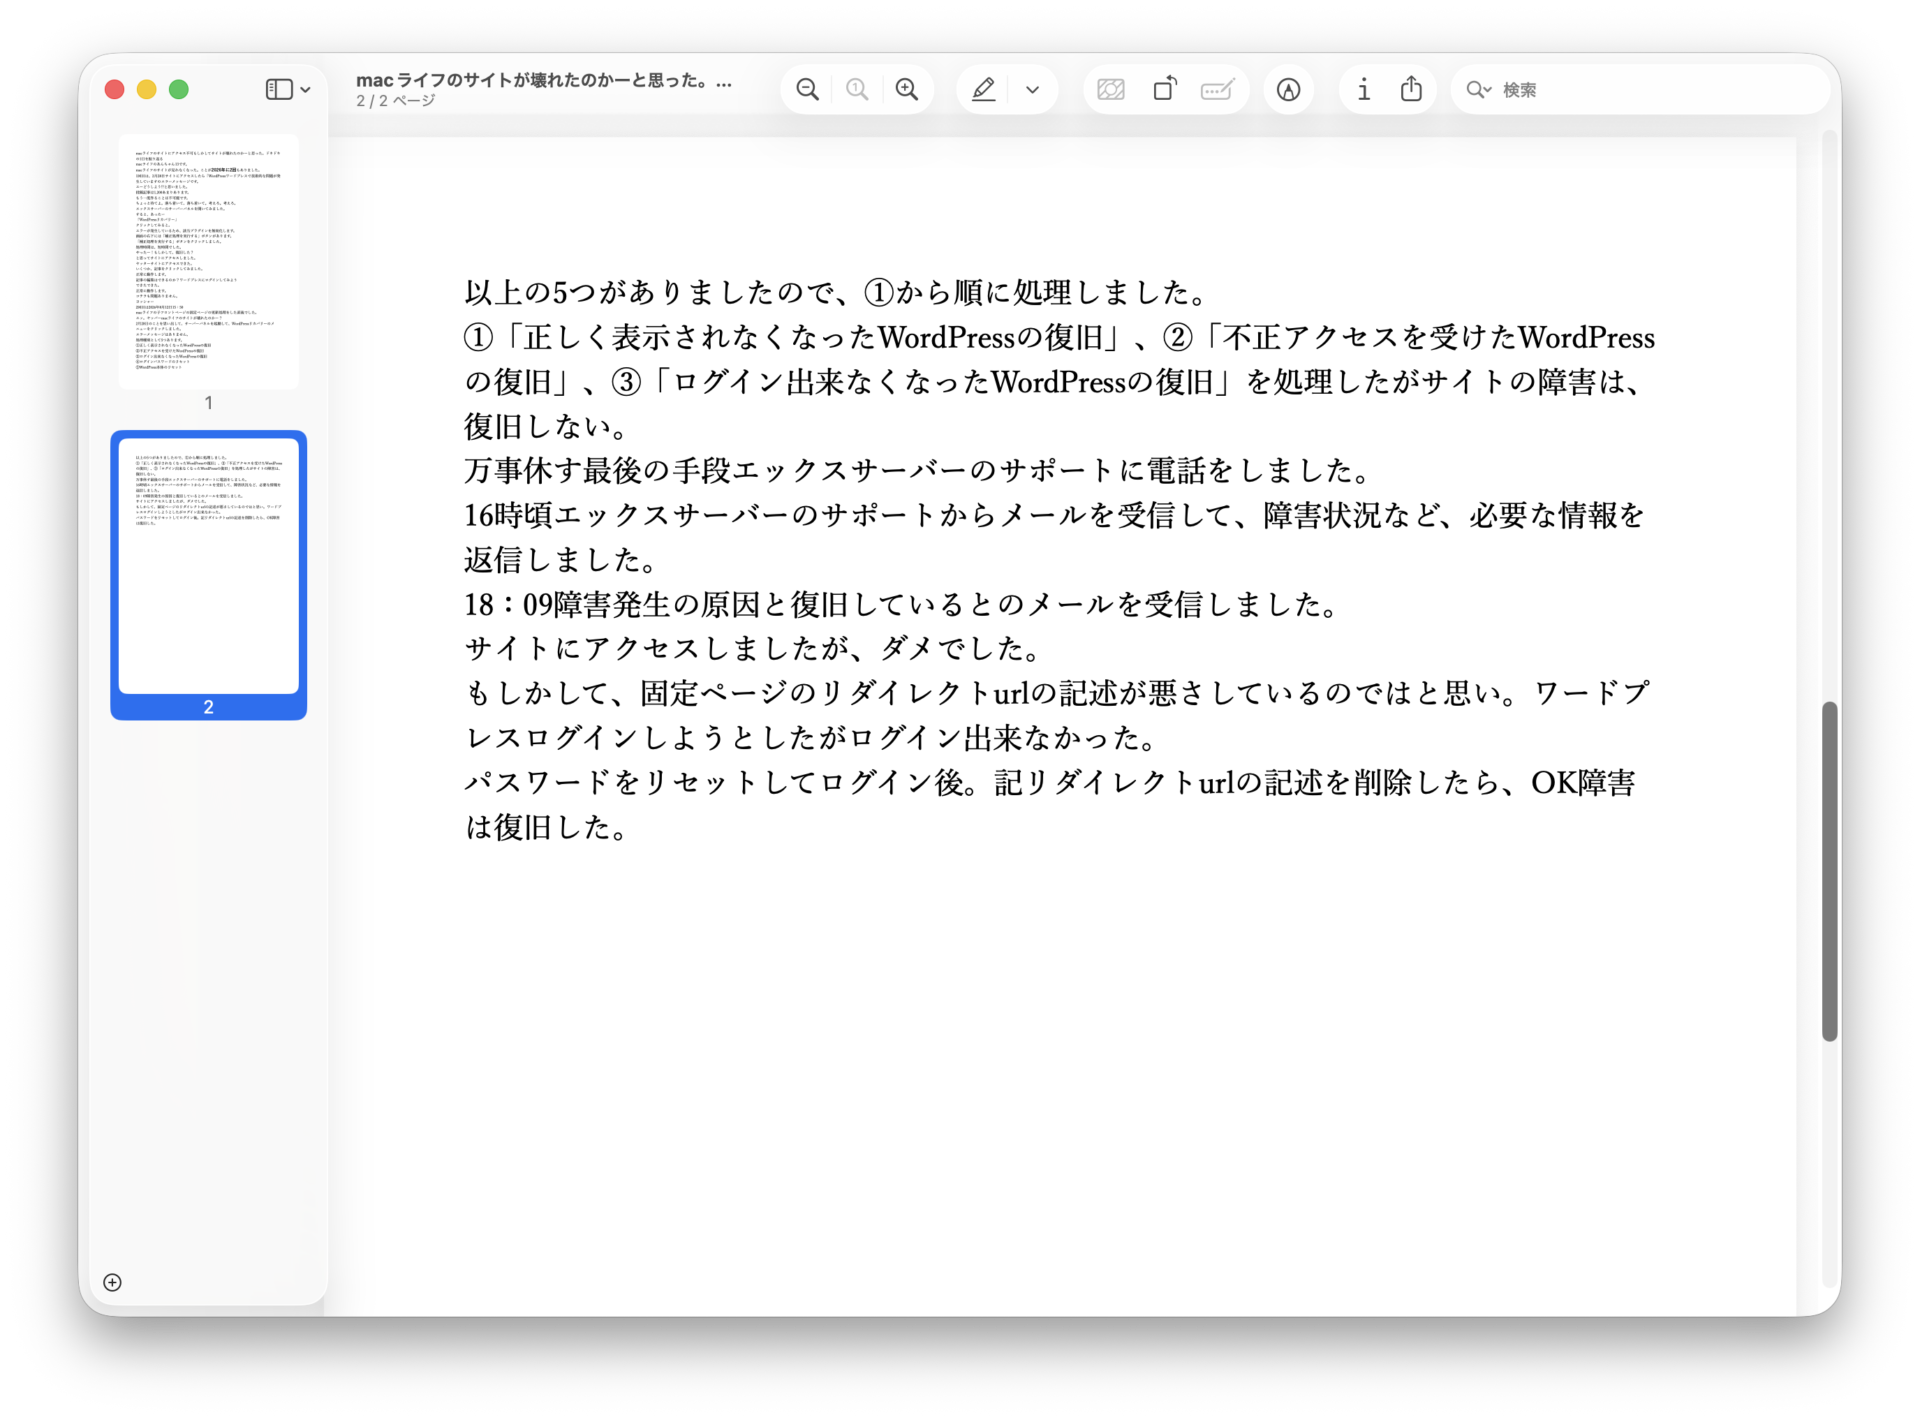Click the 2 / 2 ページ page indicator
1920x1420 pixels.
396,101
